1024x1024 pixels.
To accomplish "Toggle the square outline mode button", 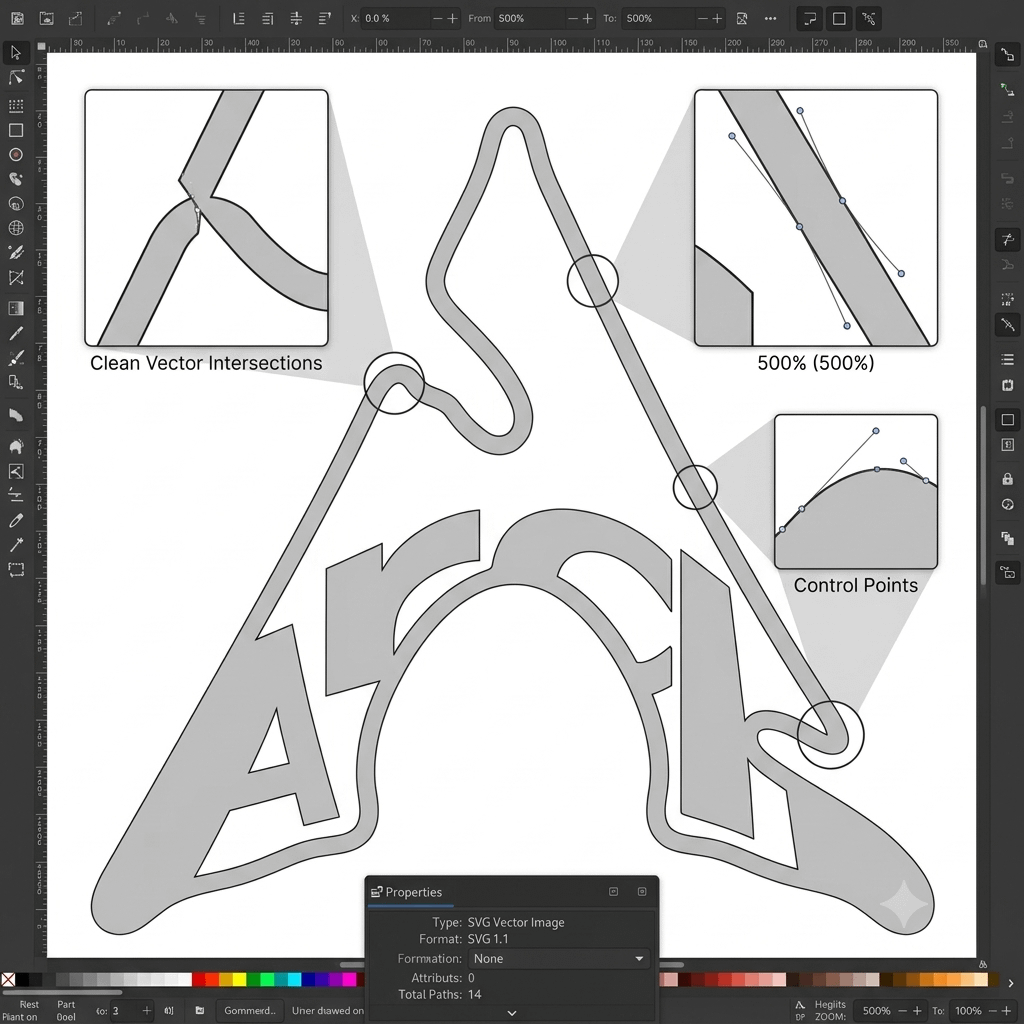I will 839,18.
